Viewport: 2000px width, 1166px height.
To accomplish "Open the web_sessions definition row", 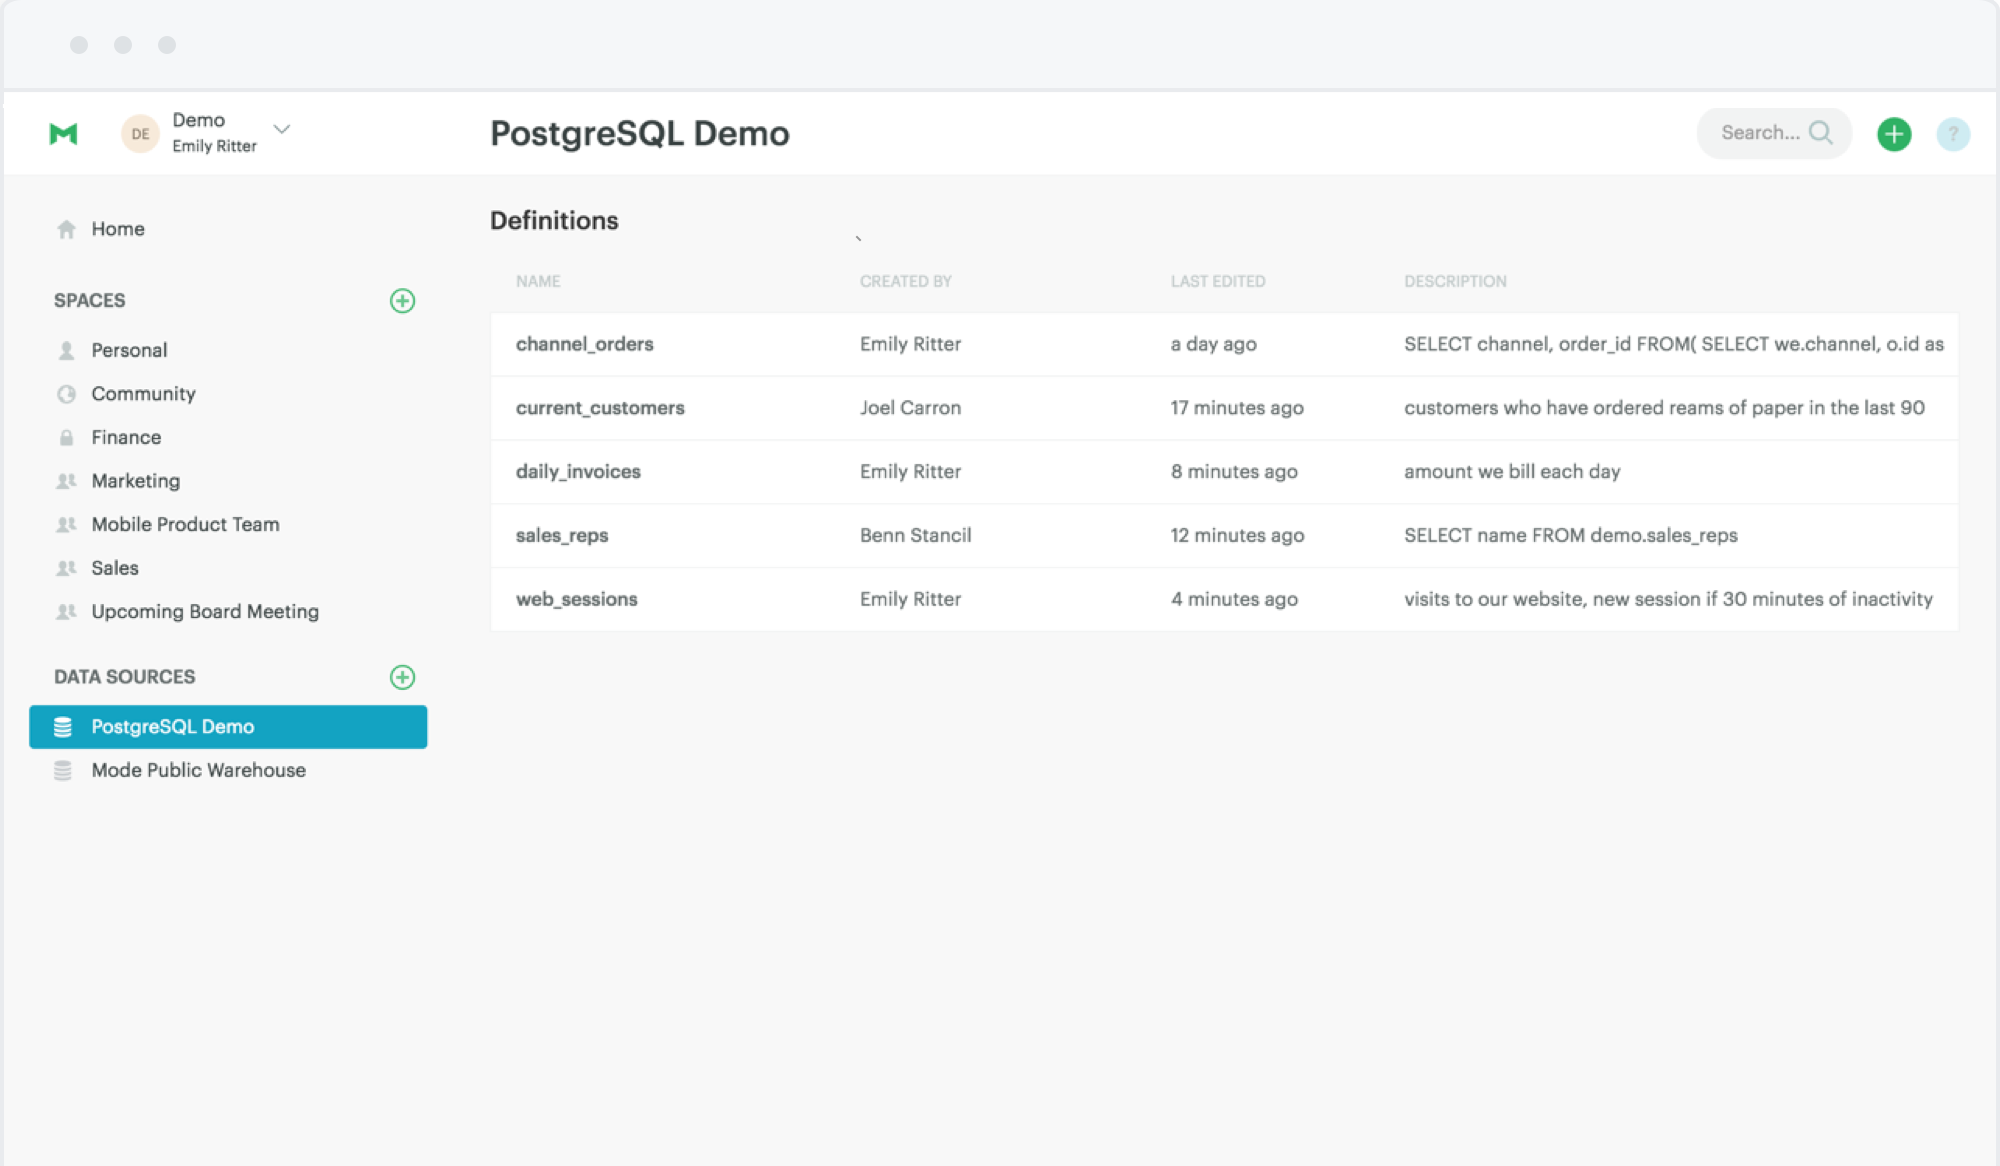I will [576, 599].
